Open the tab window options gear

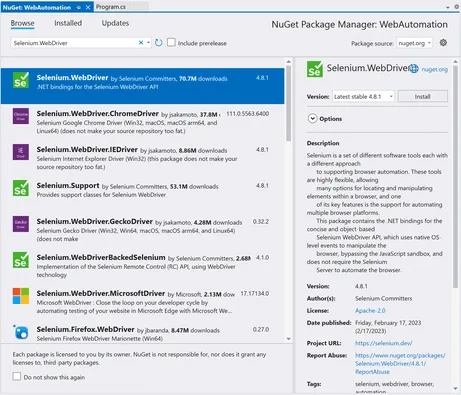pos(456,7)
